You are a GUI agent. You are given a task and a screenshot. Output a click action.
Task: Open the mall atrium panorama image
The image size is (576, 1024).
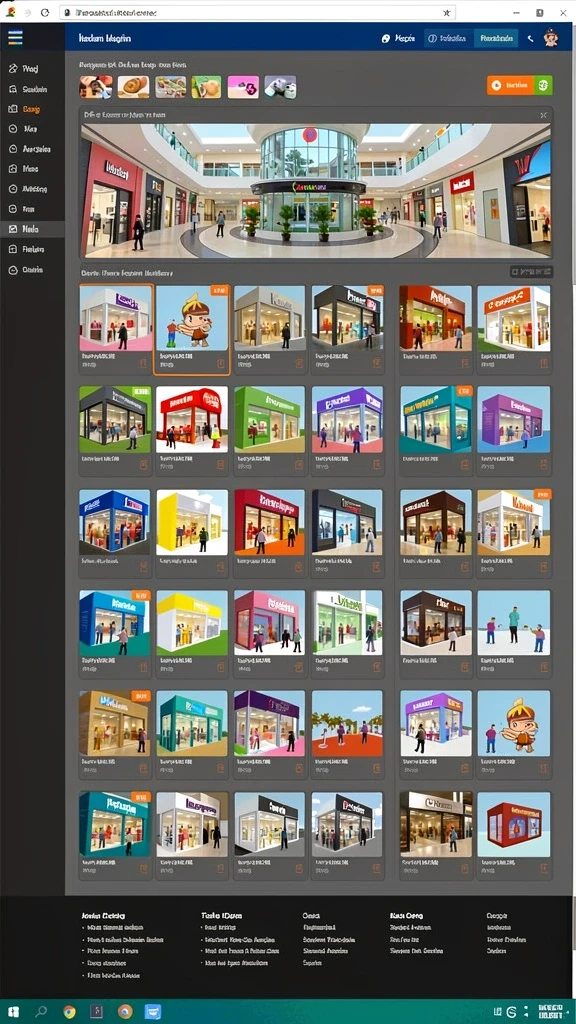[x=315, y=190]
